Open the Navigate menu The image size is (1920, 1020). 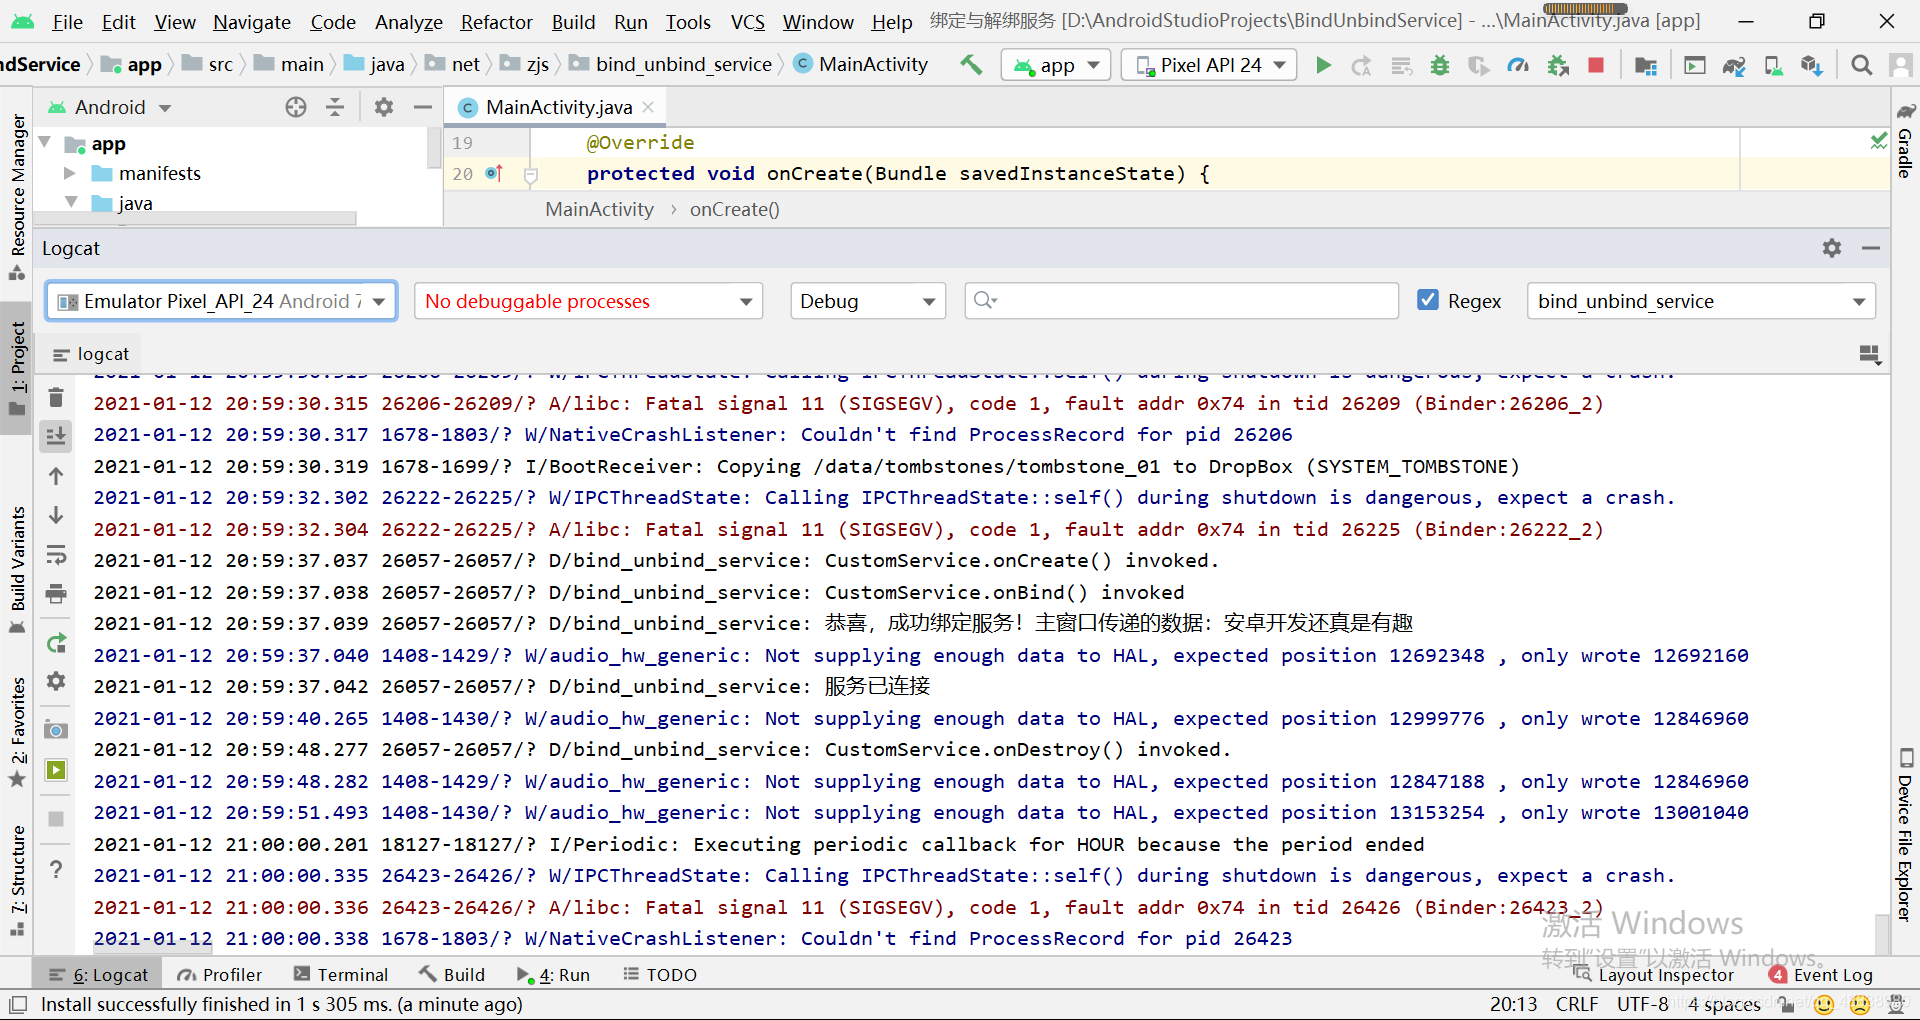coord(252,22)
